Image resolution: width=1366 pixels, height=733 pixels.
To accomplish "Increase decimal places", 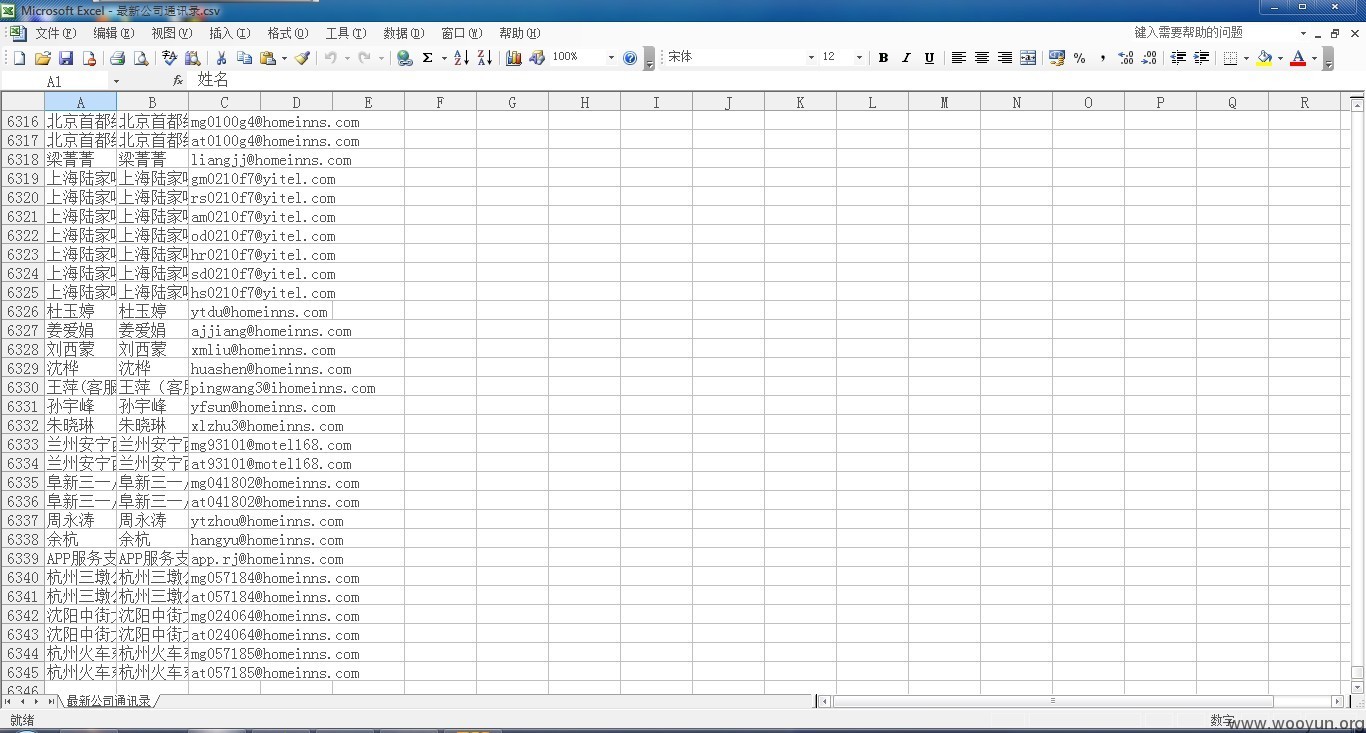I will pos(1126,58).
